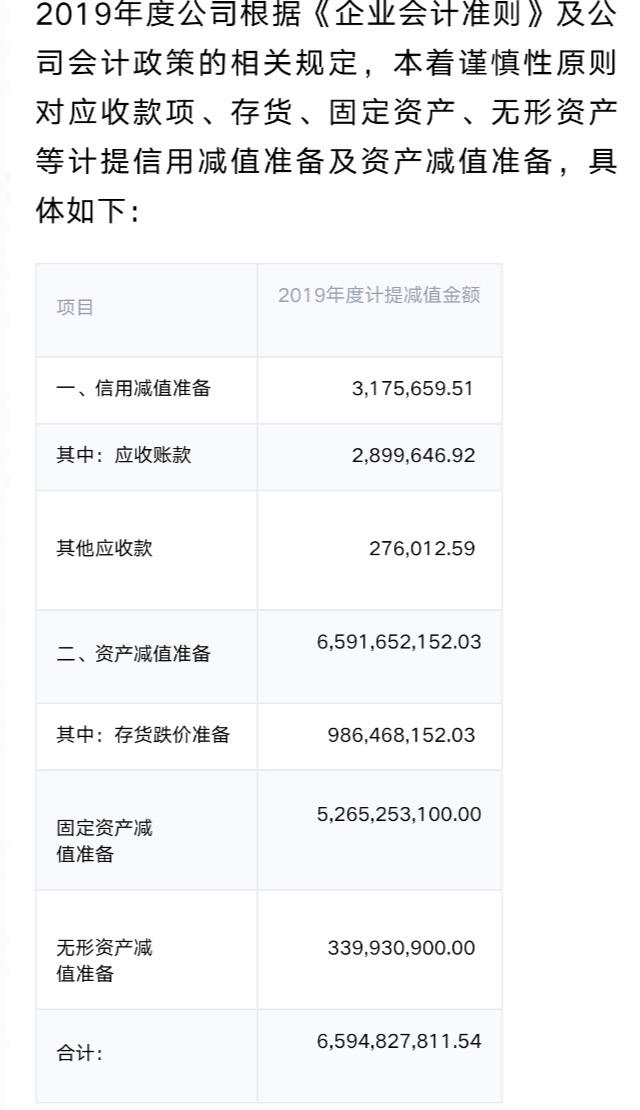Click the 固定资产减值准备 row label
The width and height of the screenshot is (640, 1110).
[x=104, y=842]
